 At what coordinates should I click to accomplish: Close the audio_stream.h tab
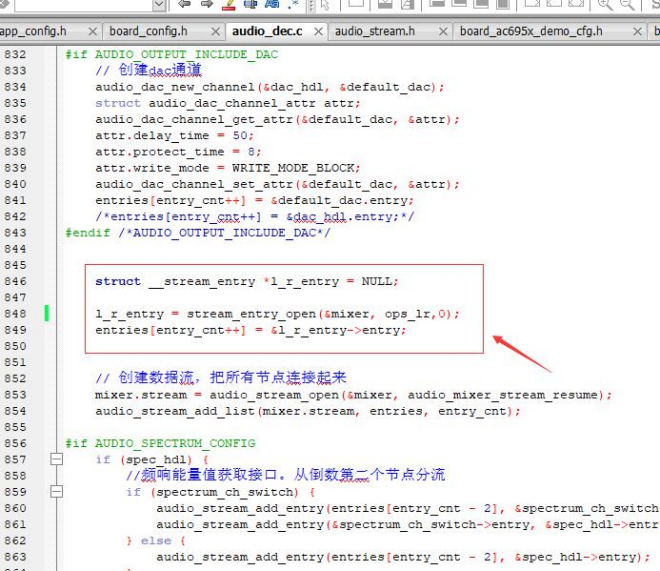443,32
